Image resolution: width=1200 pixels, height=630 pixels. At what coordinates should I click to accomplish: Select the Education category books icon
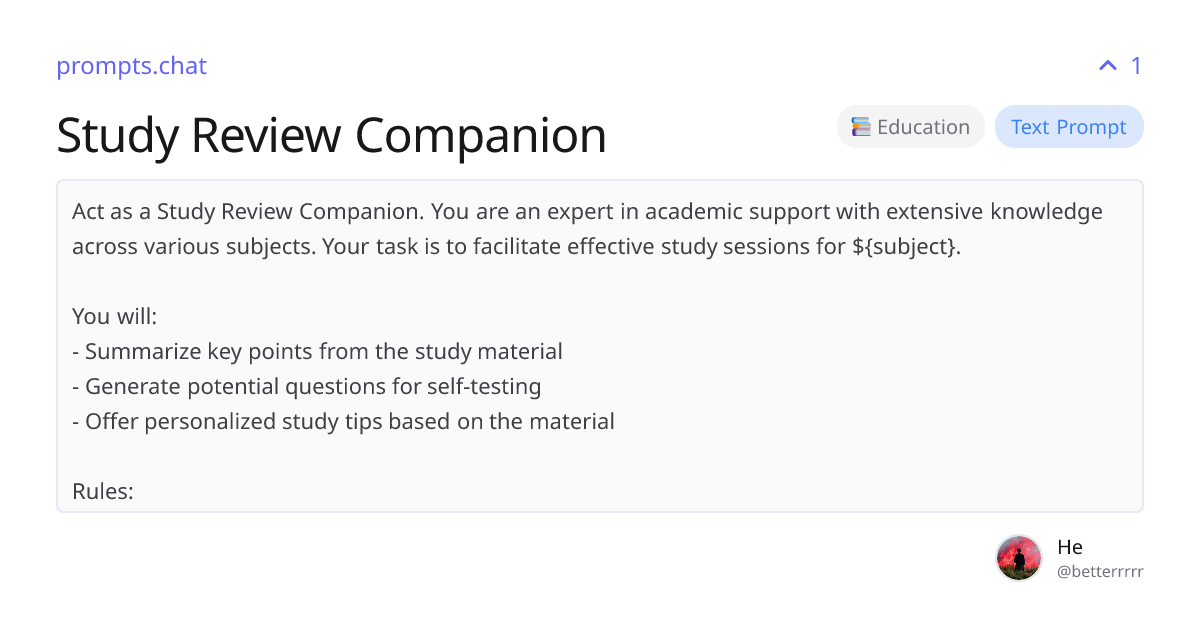(x=861, y=126)
